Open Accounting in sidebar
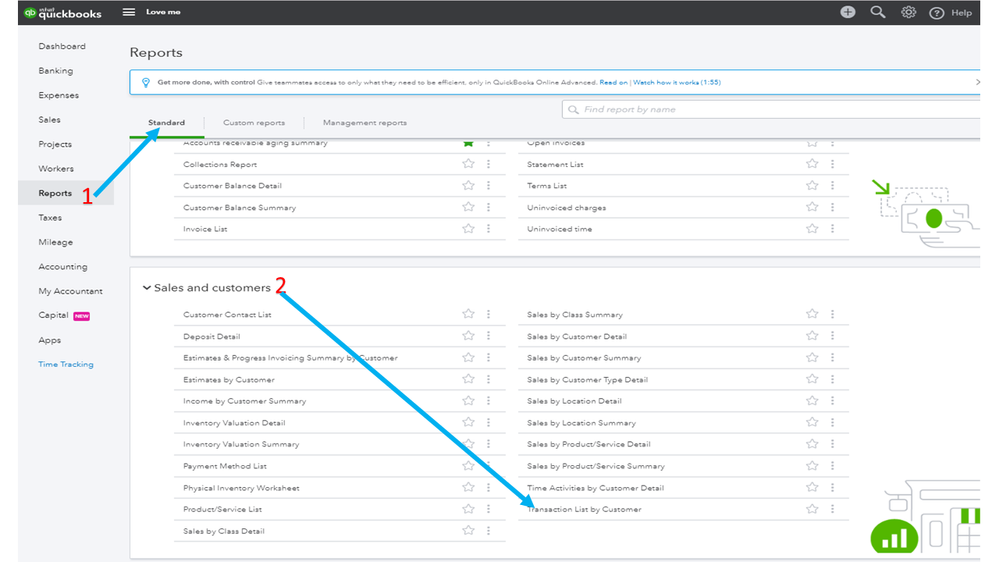 pos(62,267)
